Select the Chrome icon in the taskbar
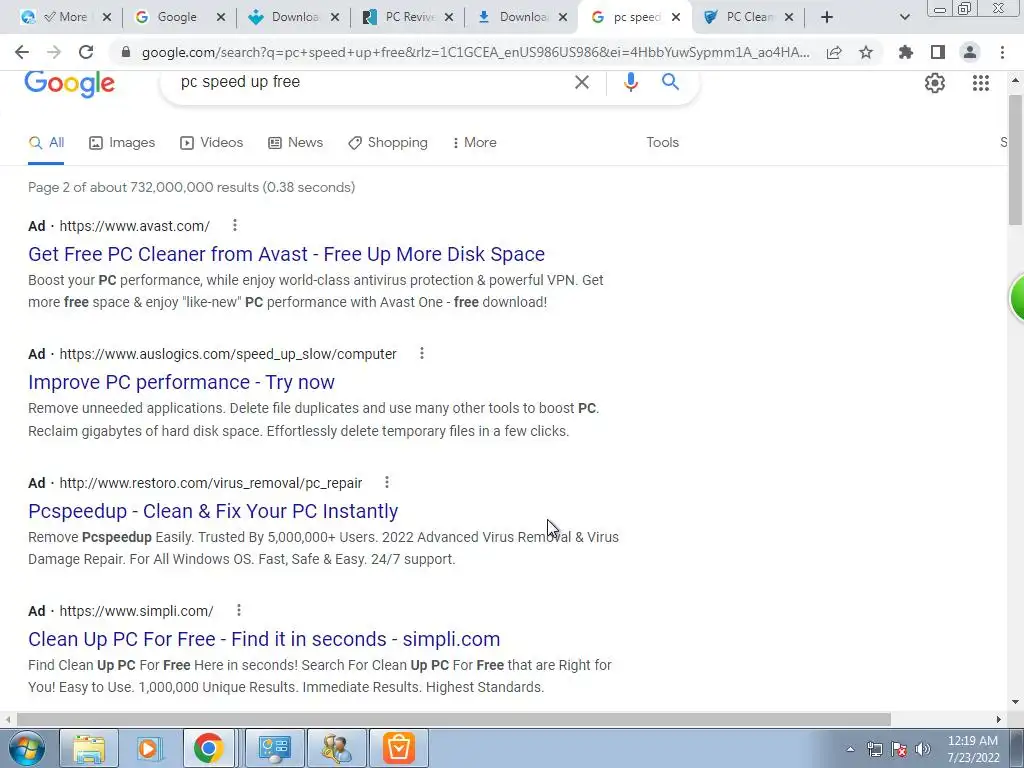 (x=208, y=748)
